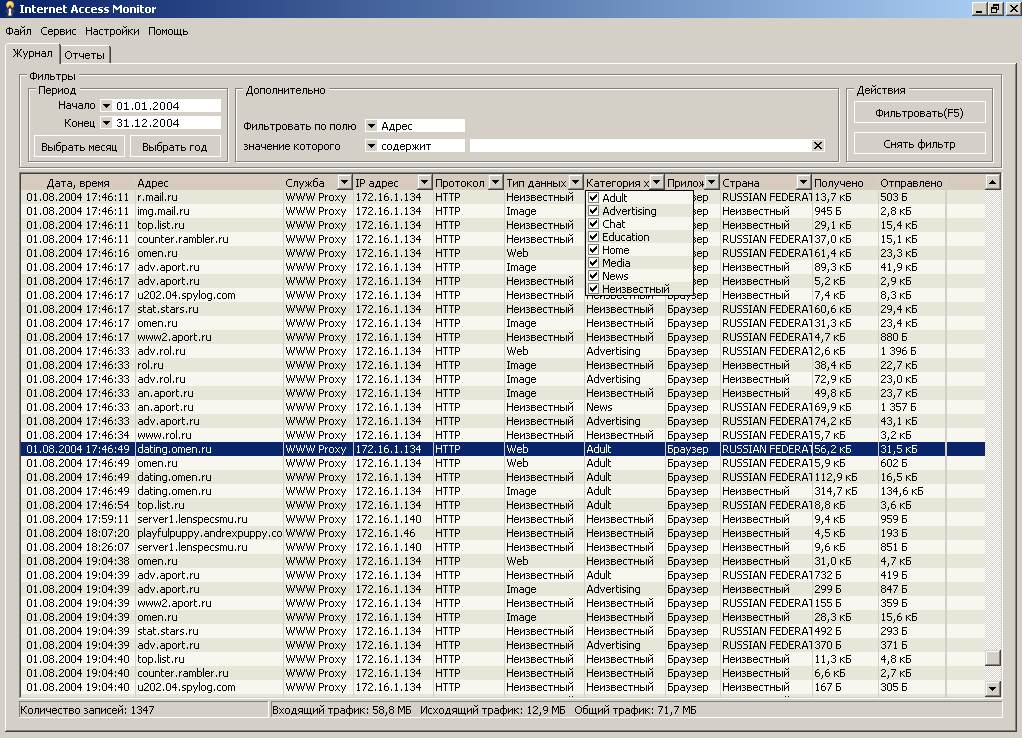The height and width of the screenshot is (738, 1022).
Task: Clear the filter value with X icon
Action: pyautogui.click(x=817, y=146)
